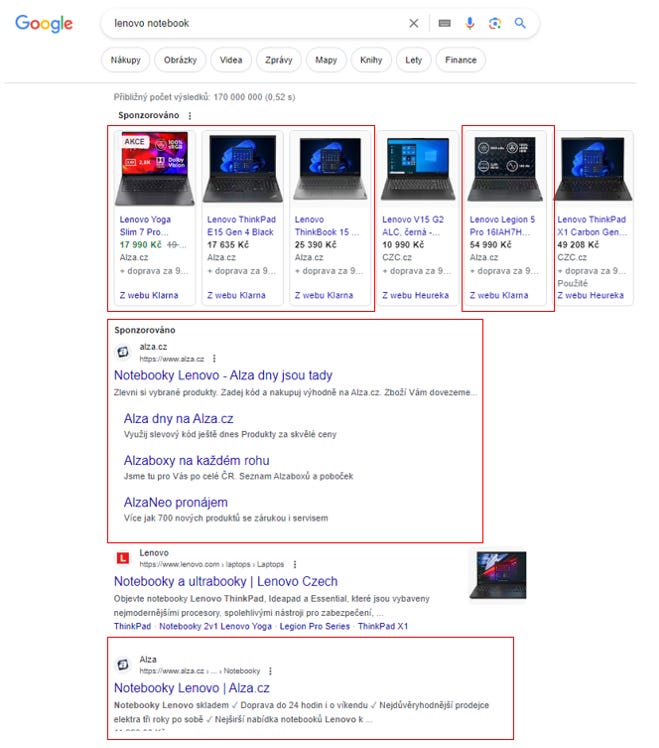This screenshot has width=659, height=748.
Task: Open the Legion Pro Series sitelink
Action: (x=314, y=626)
